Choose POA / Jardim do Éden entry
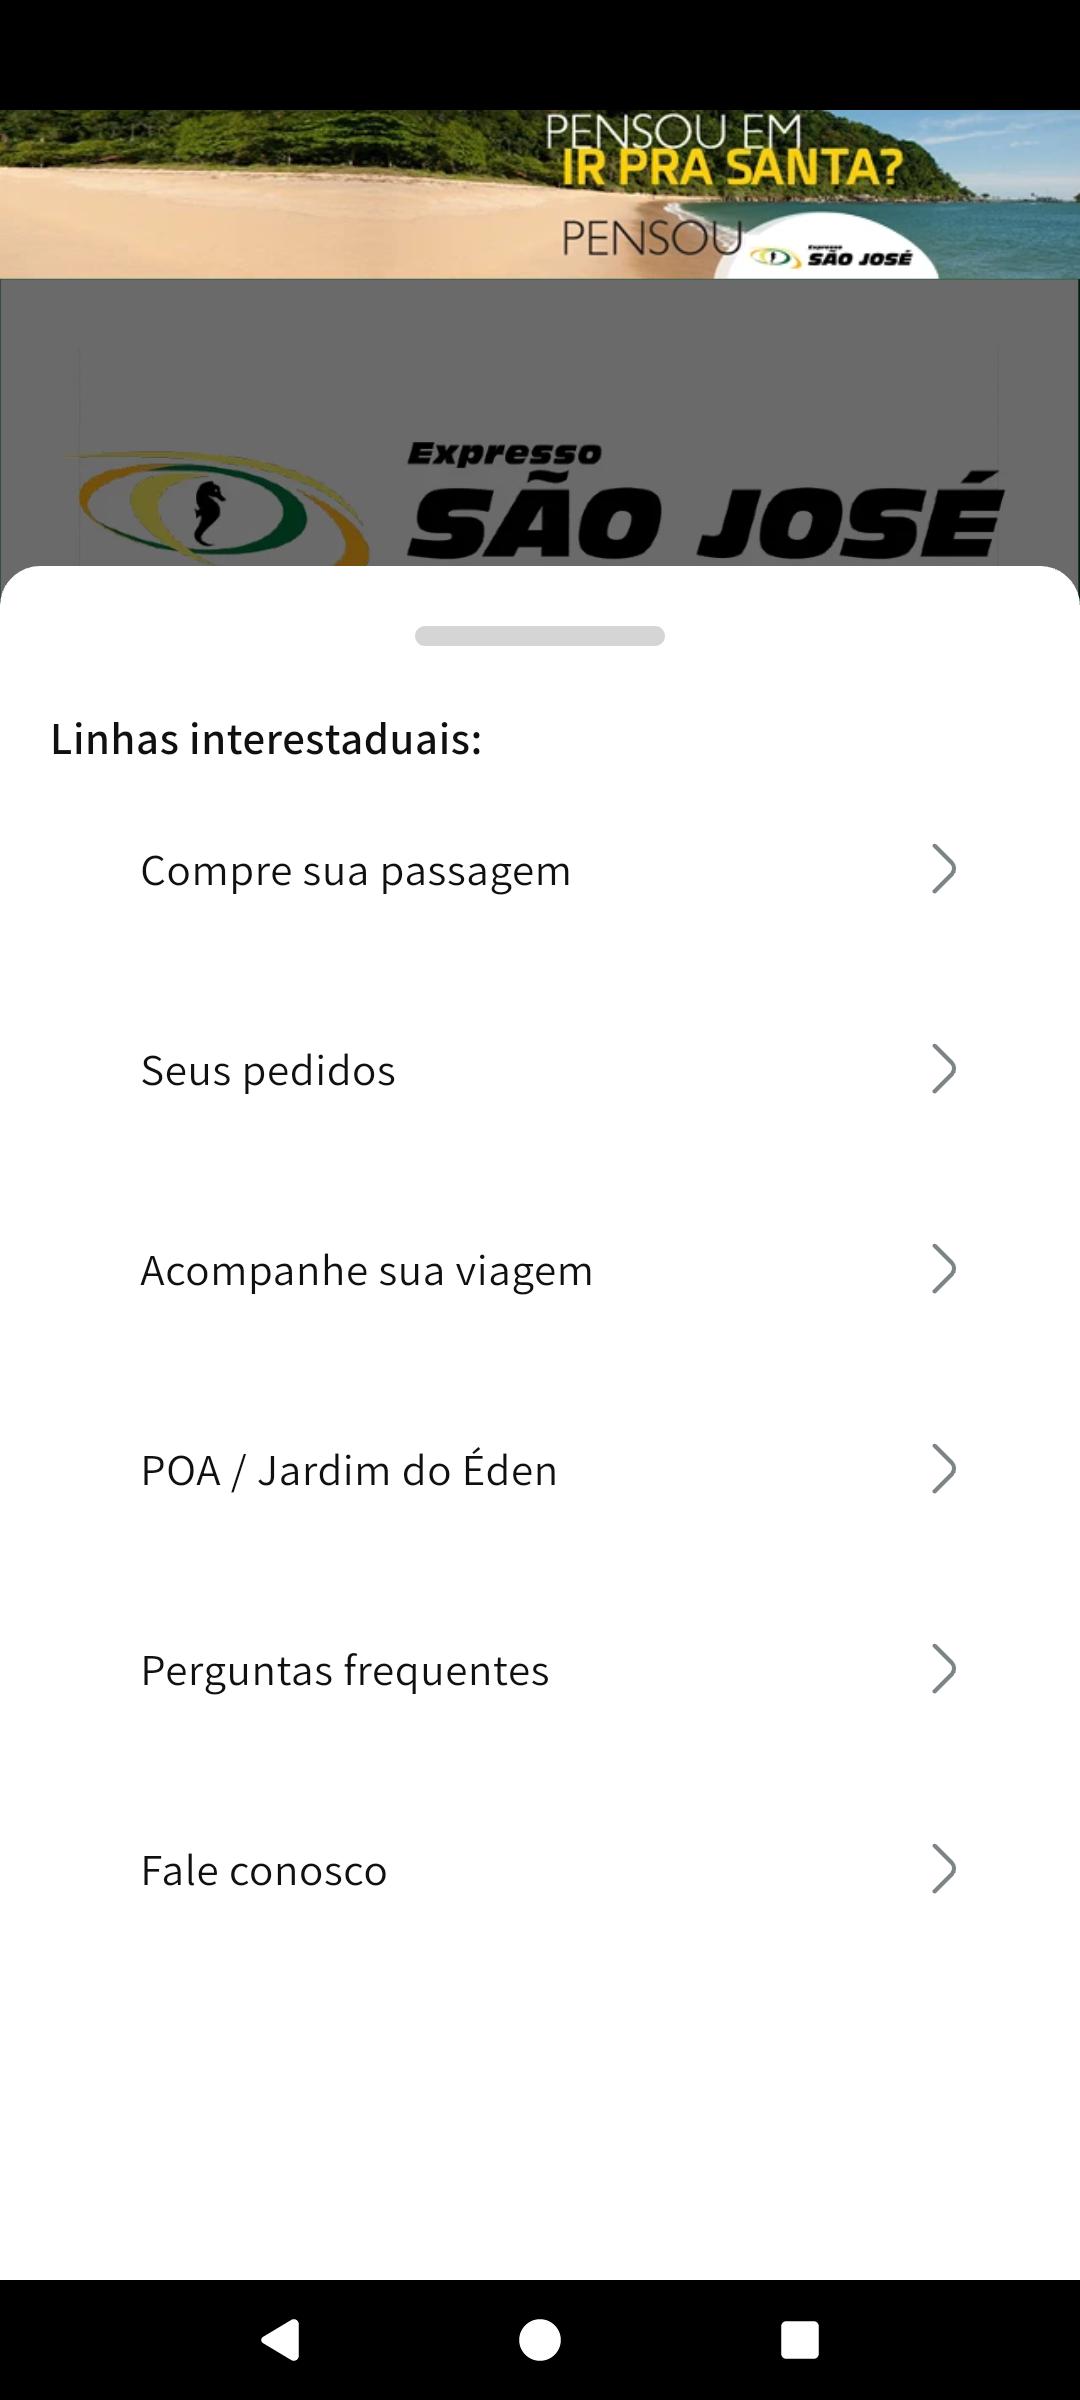 pos(349,1471)
